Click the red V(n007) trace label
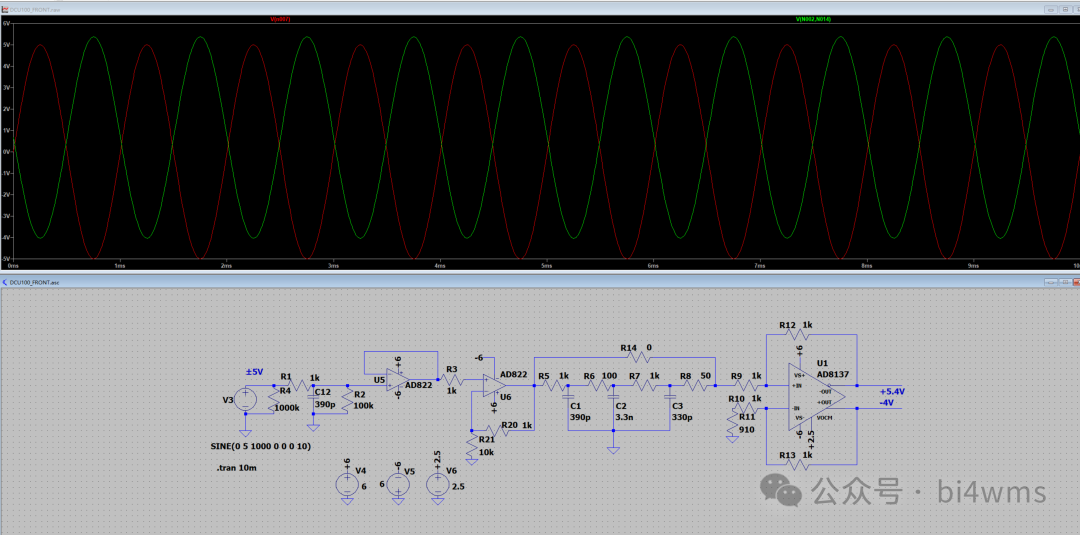The width and height of the screenshot is (1080, 535). click(x=281, y=19)
